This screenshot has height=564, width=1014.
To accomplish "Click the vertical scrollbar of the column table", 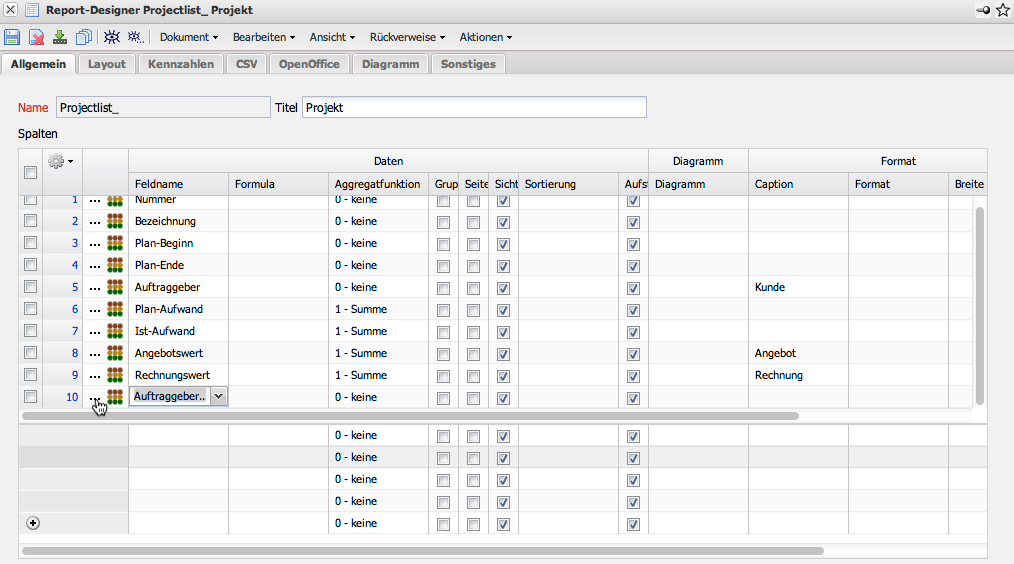I will click(980, 300).
